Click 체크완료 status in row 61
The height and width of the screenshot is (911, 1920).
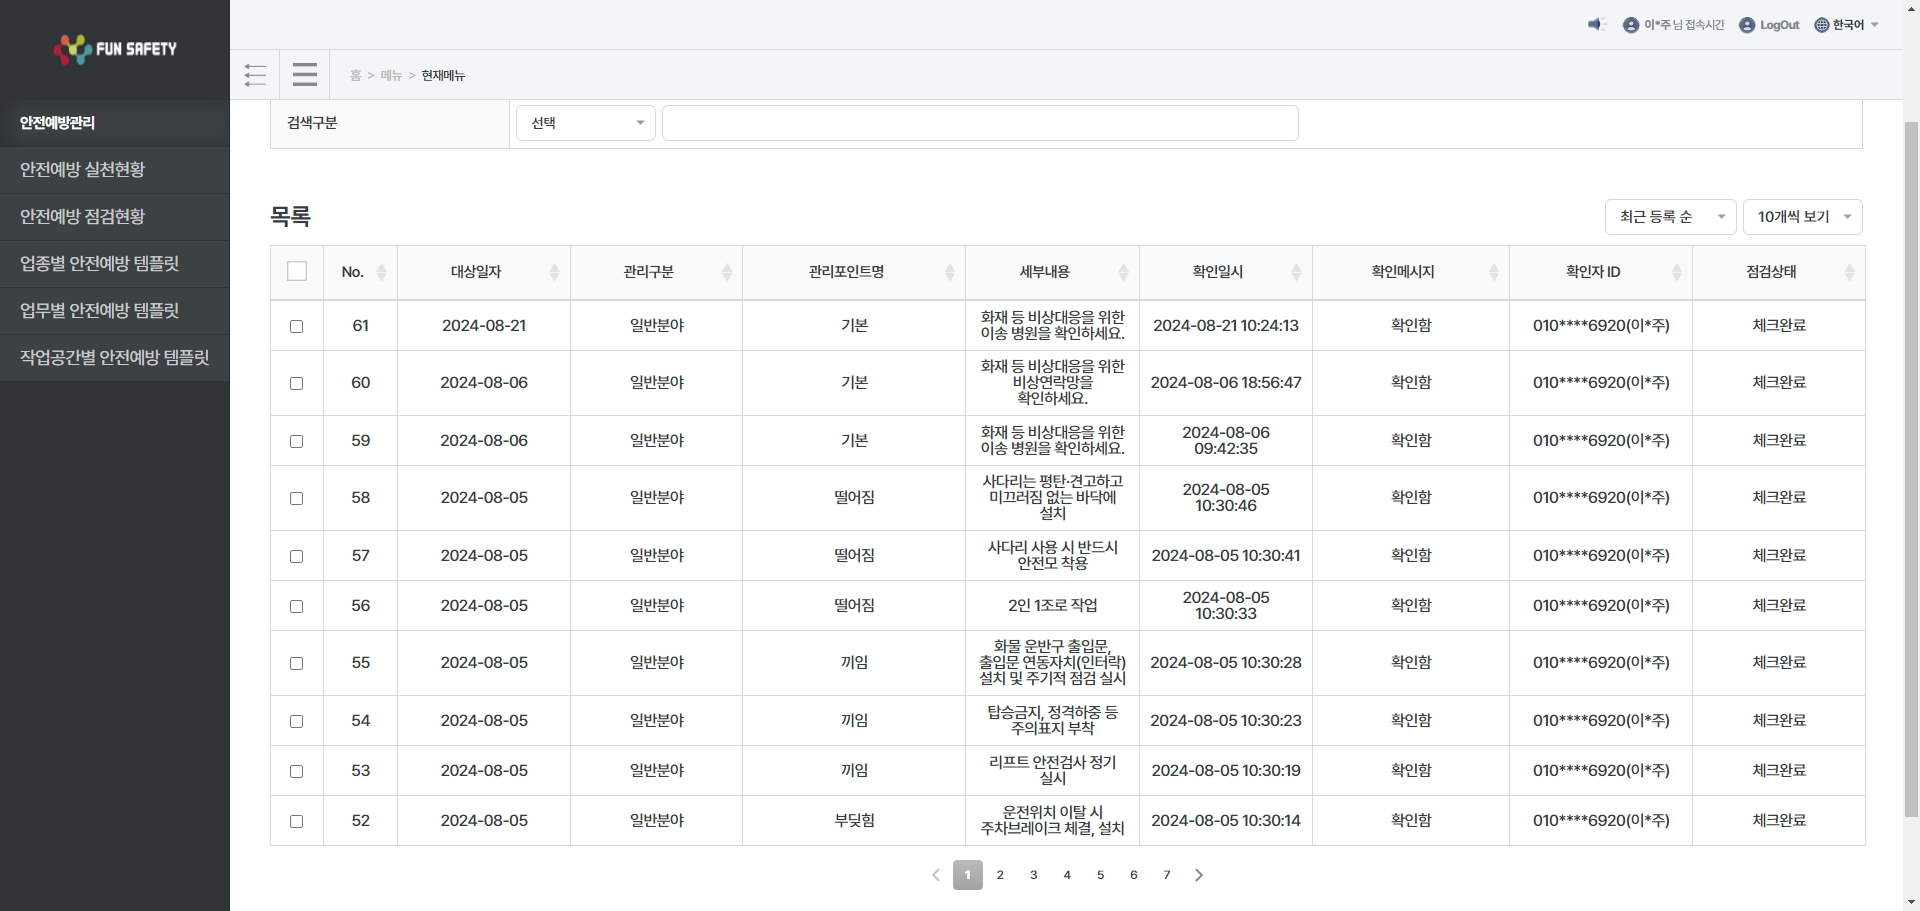click(x=1779, y=326)
